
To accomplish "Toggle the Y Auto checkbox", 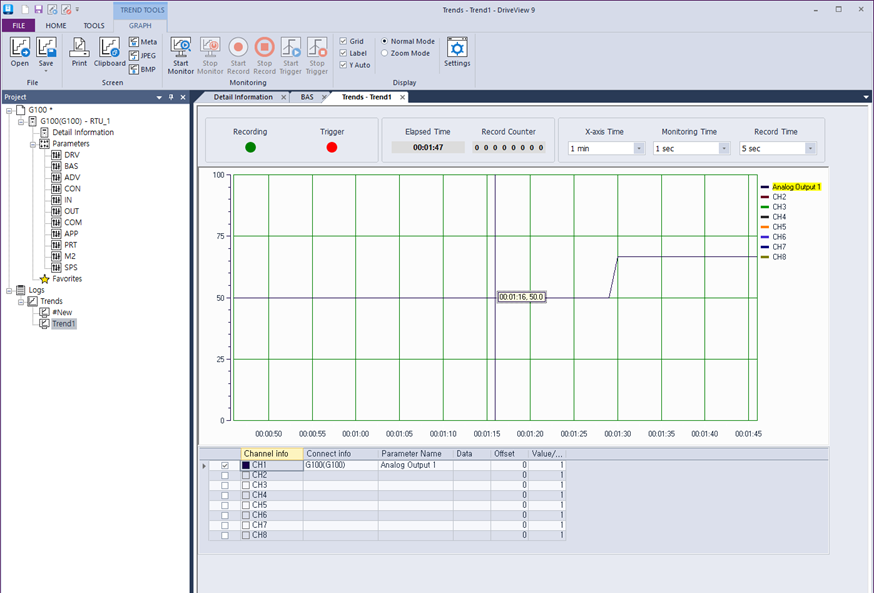I will [x=343, y=65].
